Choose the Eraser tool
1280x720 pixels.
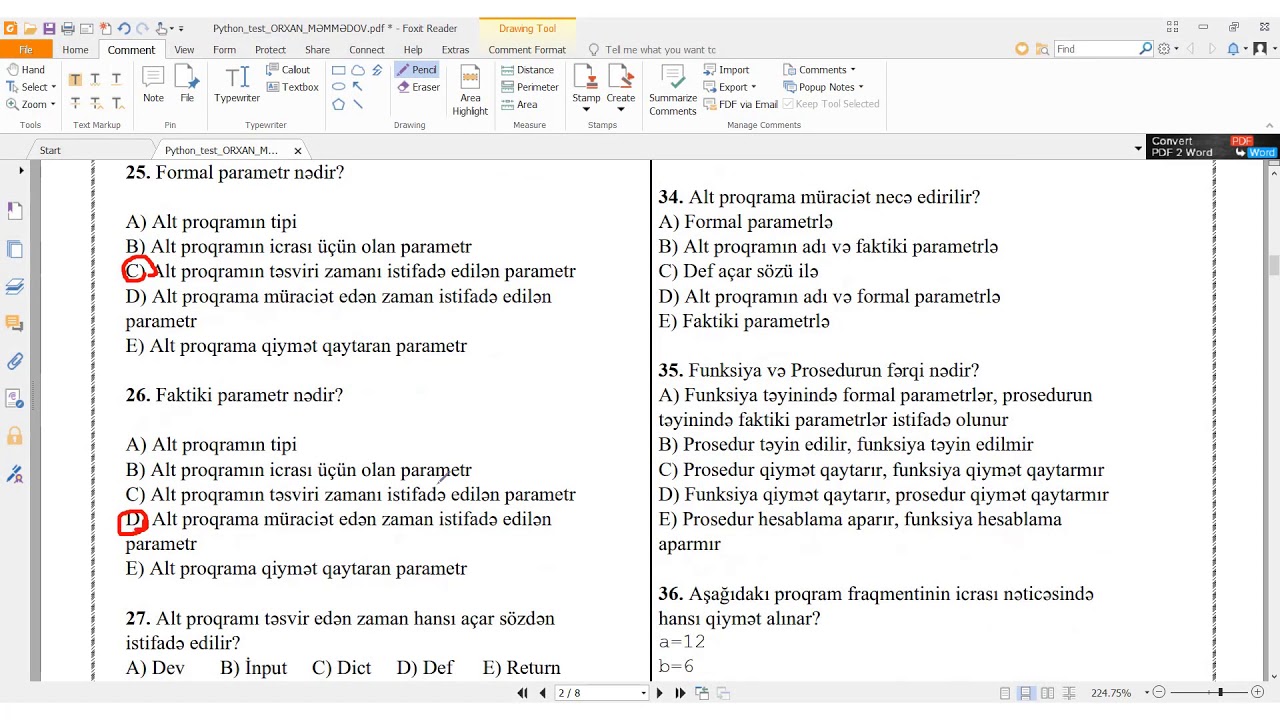point(418,87)
